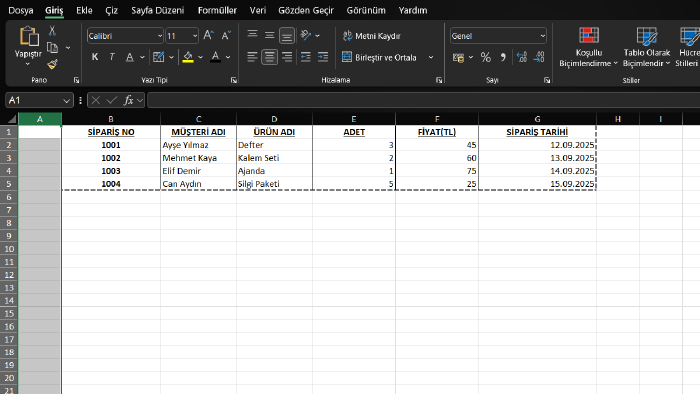Decrease font size with smaller A
The height and width of the screenshot is (394, 700).
click(x=226, y=36)
